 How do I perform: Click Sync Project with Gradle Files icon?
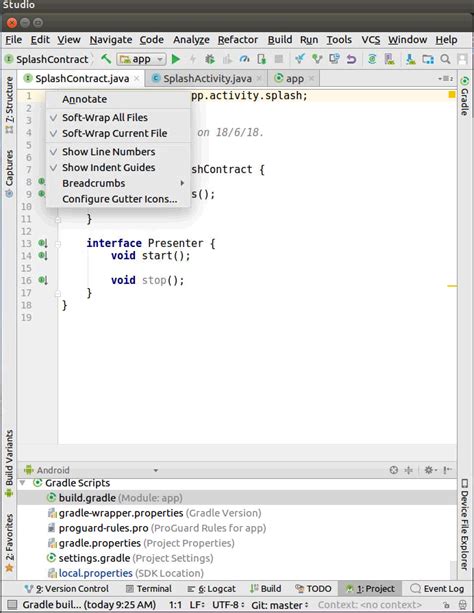pyautogui.click(x=372, y=59)
